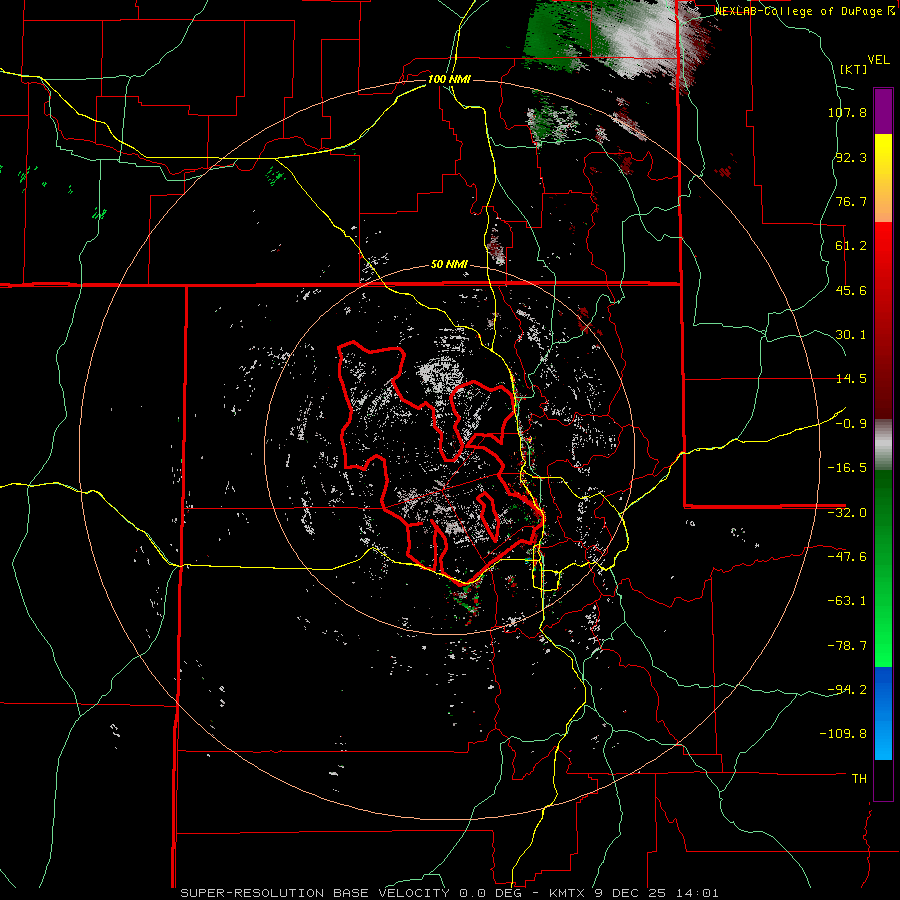Select the 61.2 scale value
This screenshot has height=900, width=900.
click(851, 246)
